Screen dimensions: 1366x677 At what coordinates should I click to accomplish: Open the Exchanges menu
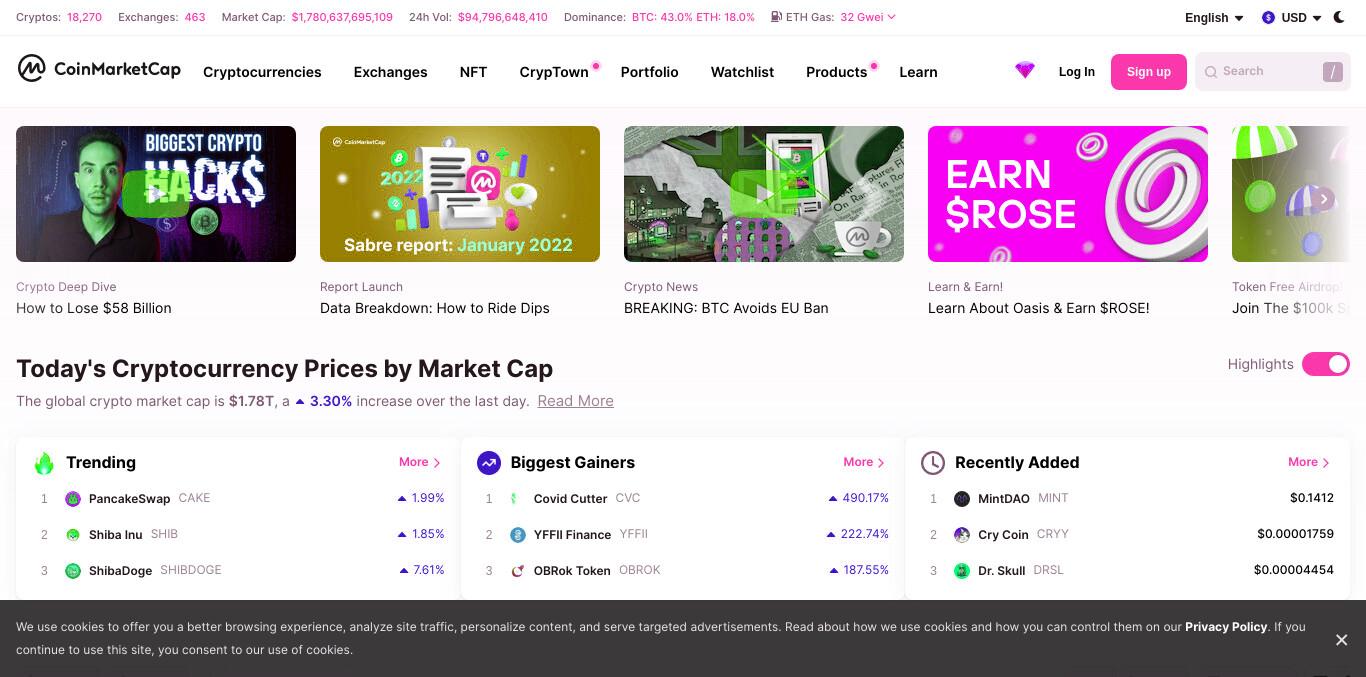[x=390, y=72]
